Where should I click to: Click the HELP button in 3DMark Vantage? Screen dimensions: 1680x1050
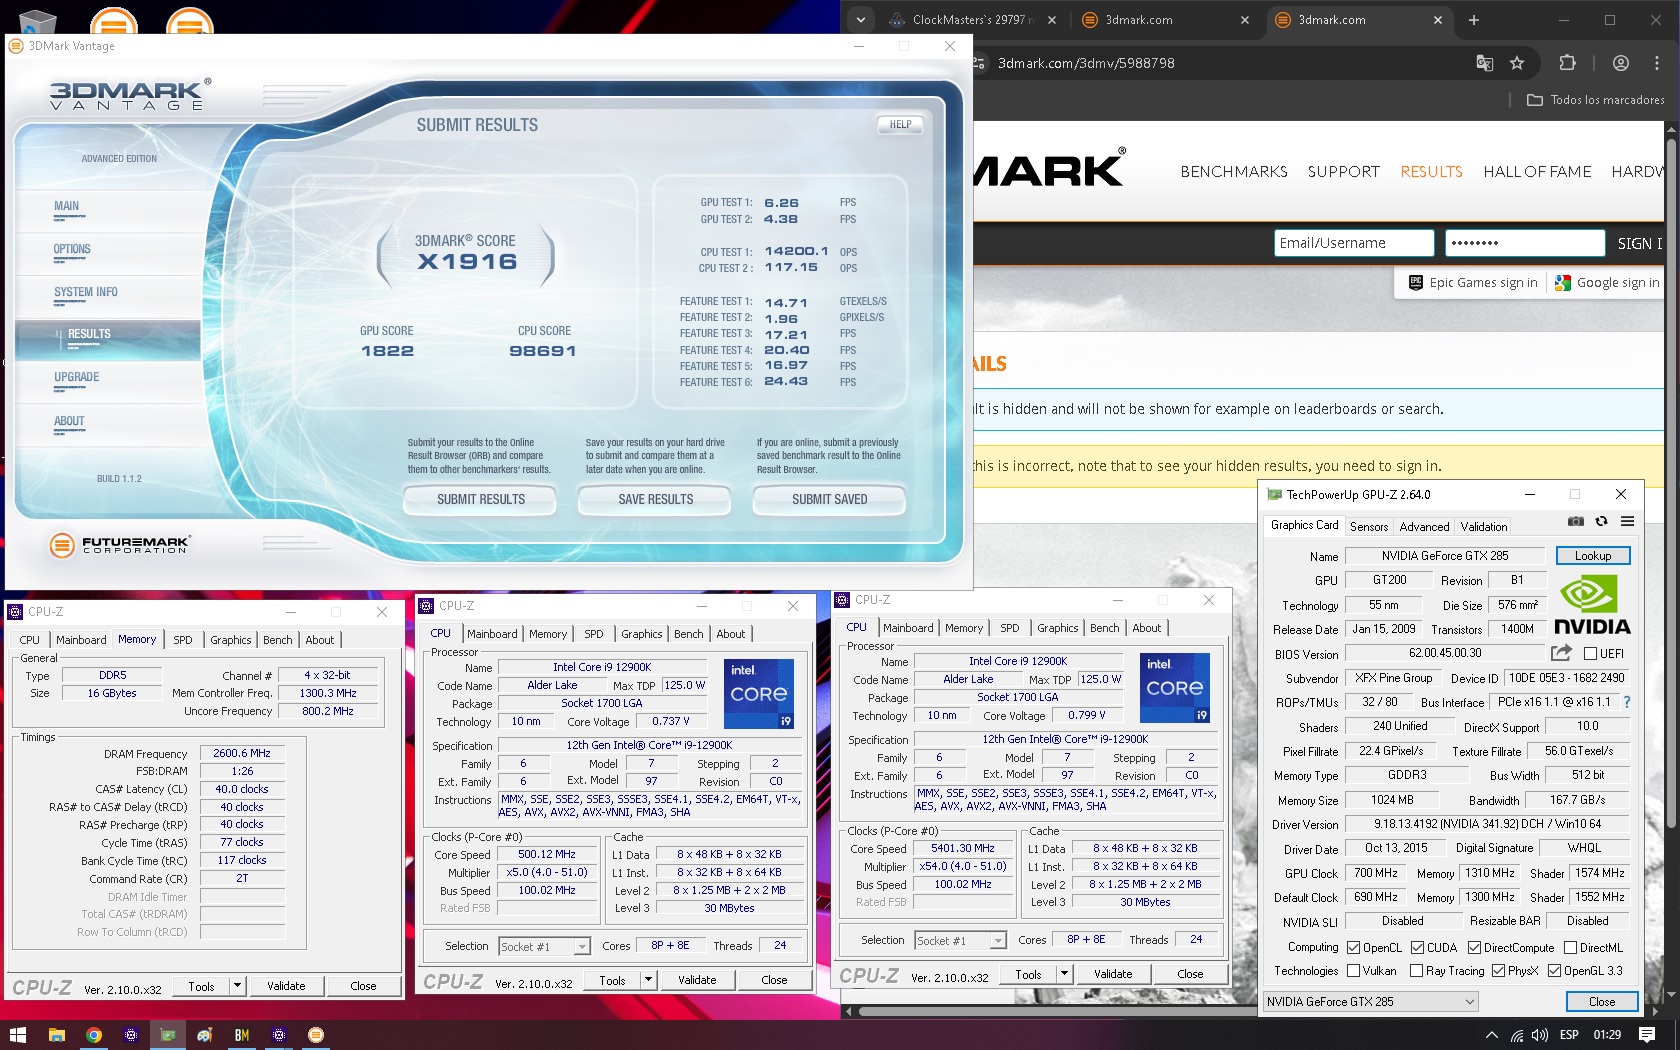pos(900,125)
